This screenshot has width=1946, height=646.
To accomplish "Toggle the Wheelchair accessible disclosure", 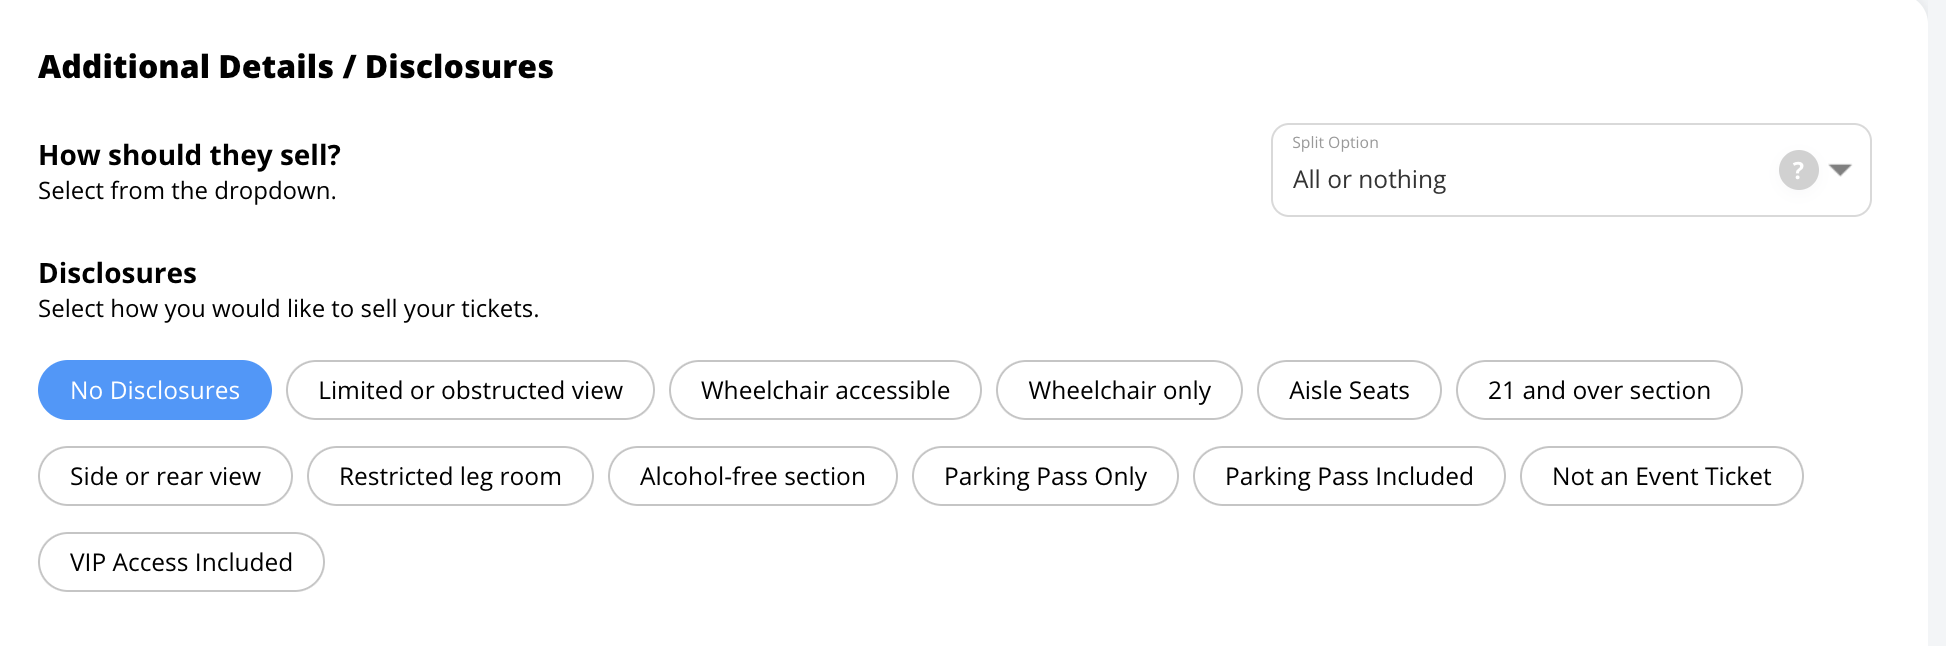I will tap(826, 390).
